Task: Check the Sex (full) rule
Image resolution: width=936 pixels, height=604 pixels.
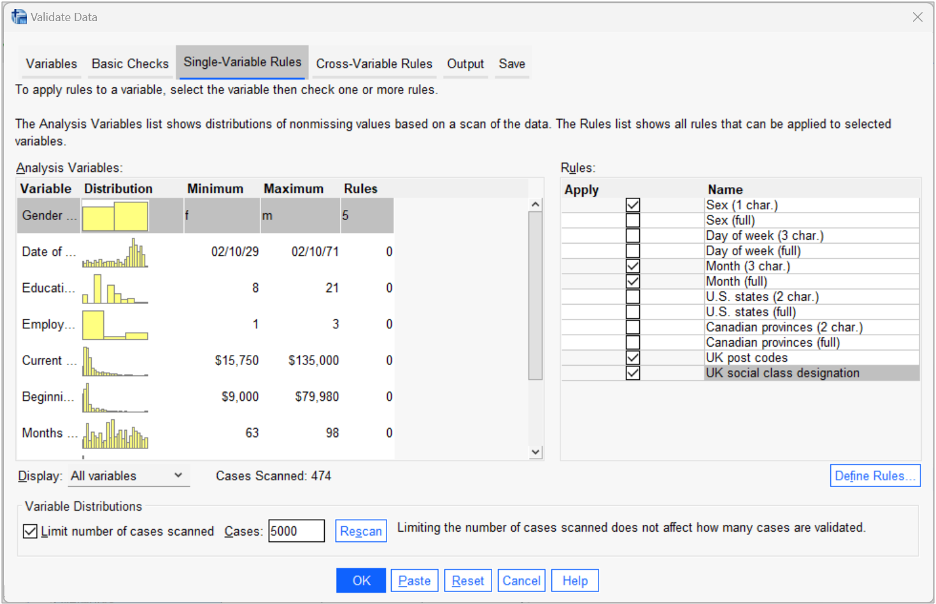Action: tap(633, 220)
